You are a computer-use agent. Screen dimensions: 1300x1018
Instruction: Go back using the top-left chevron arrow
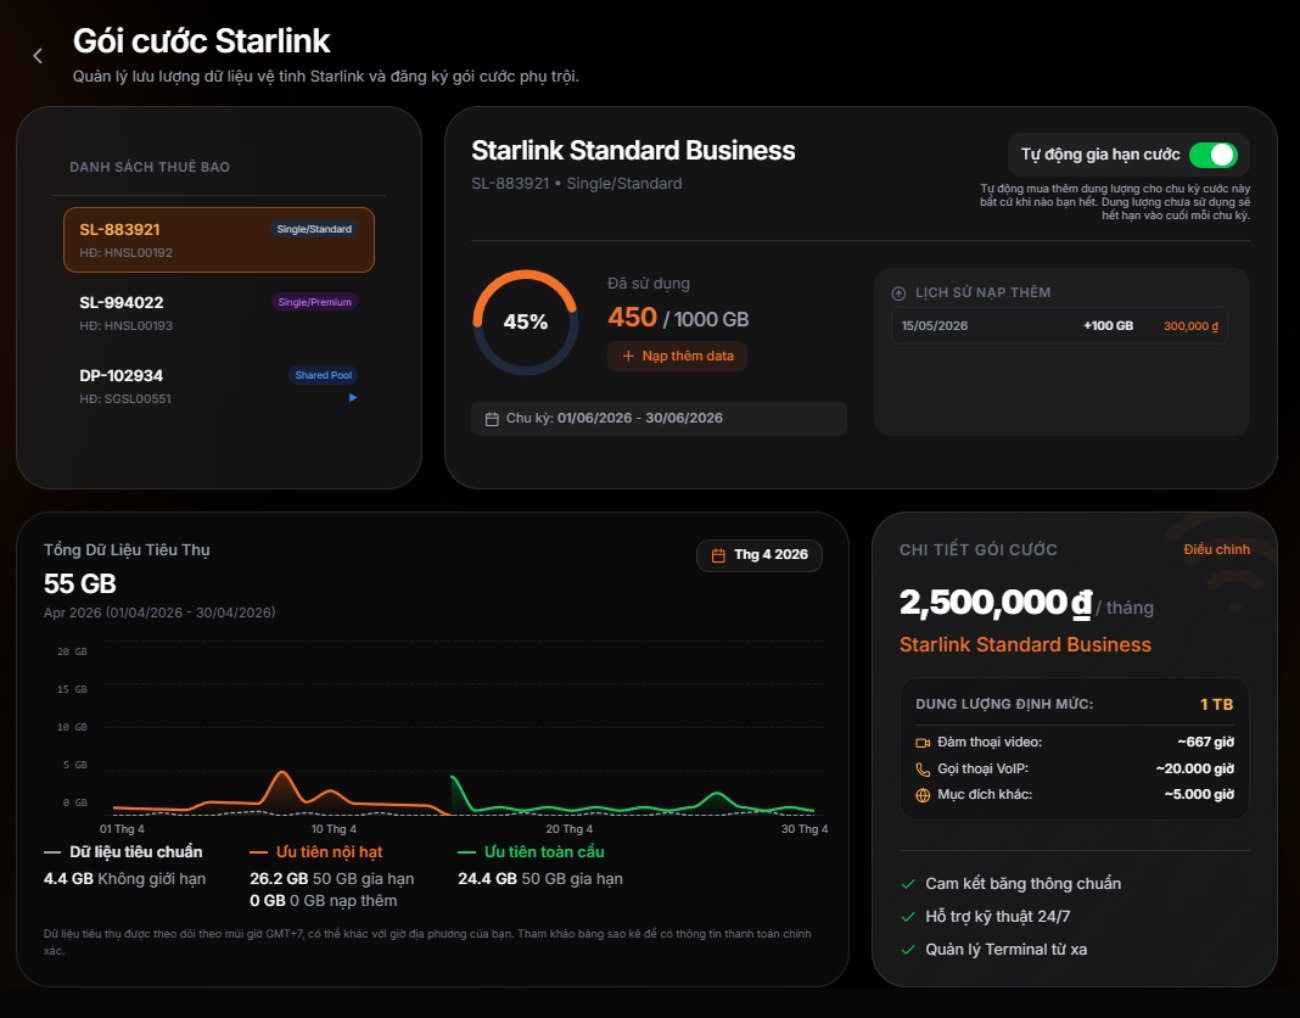click(x=38, y=56)
